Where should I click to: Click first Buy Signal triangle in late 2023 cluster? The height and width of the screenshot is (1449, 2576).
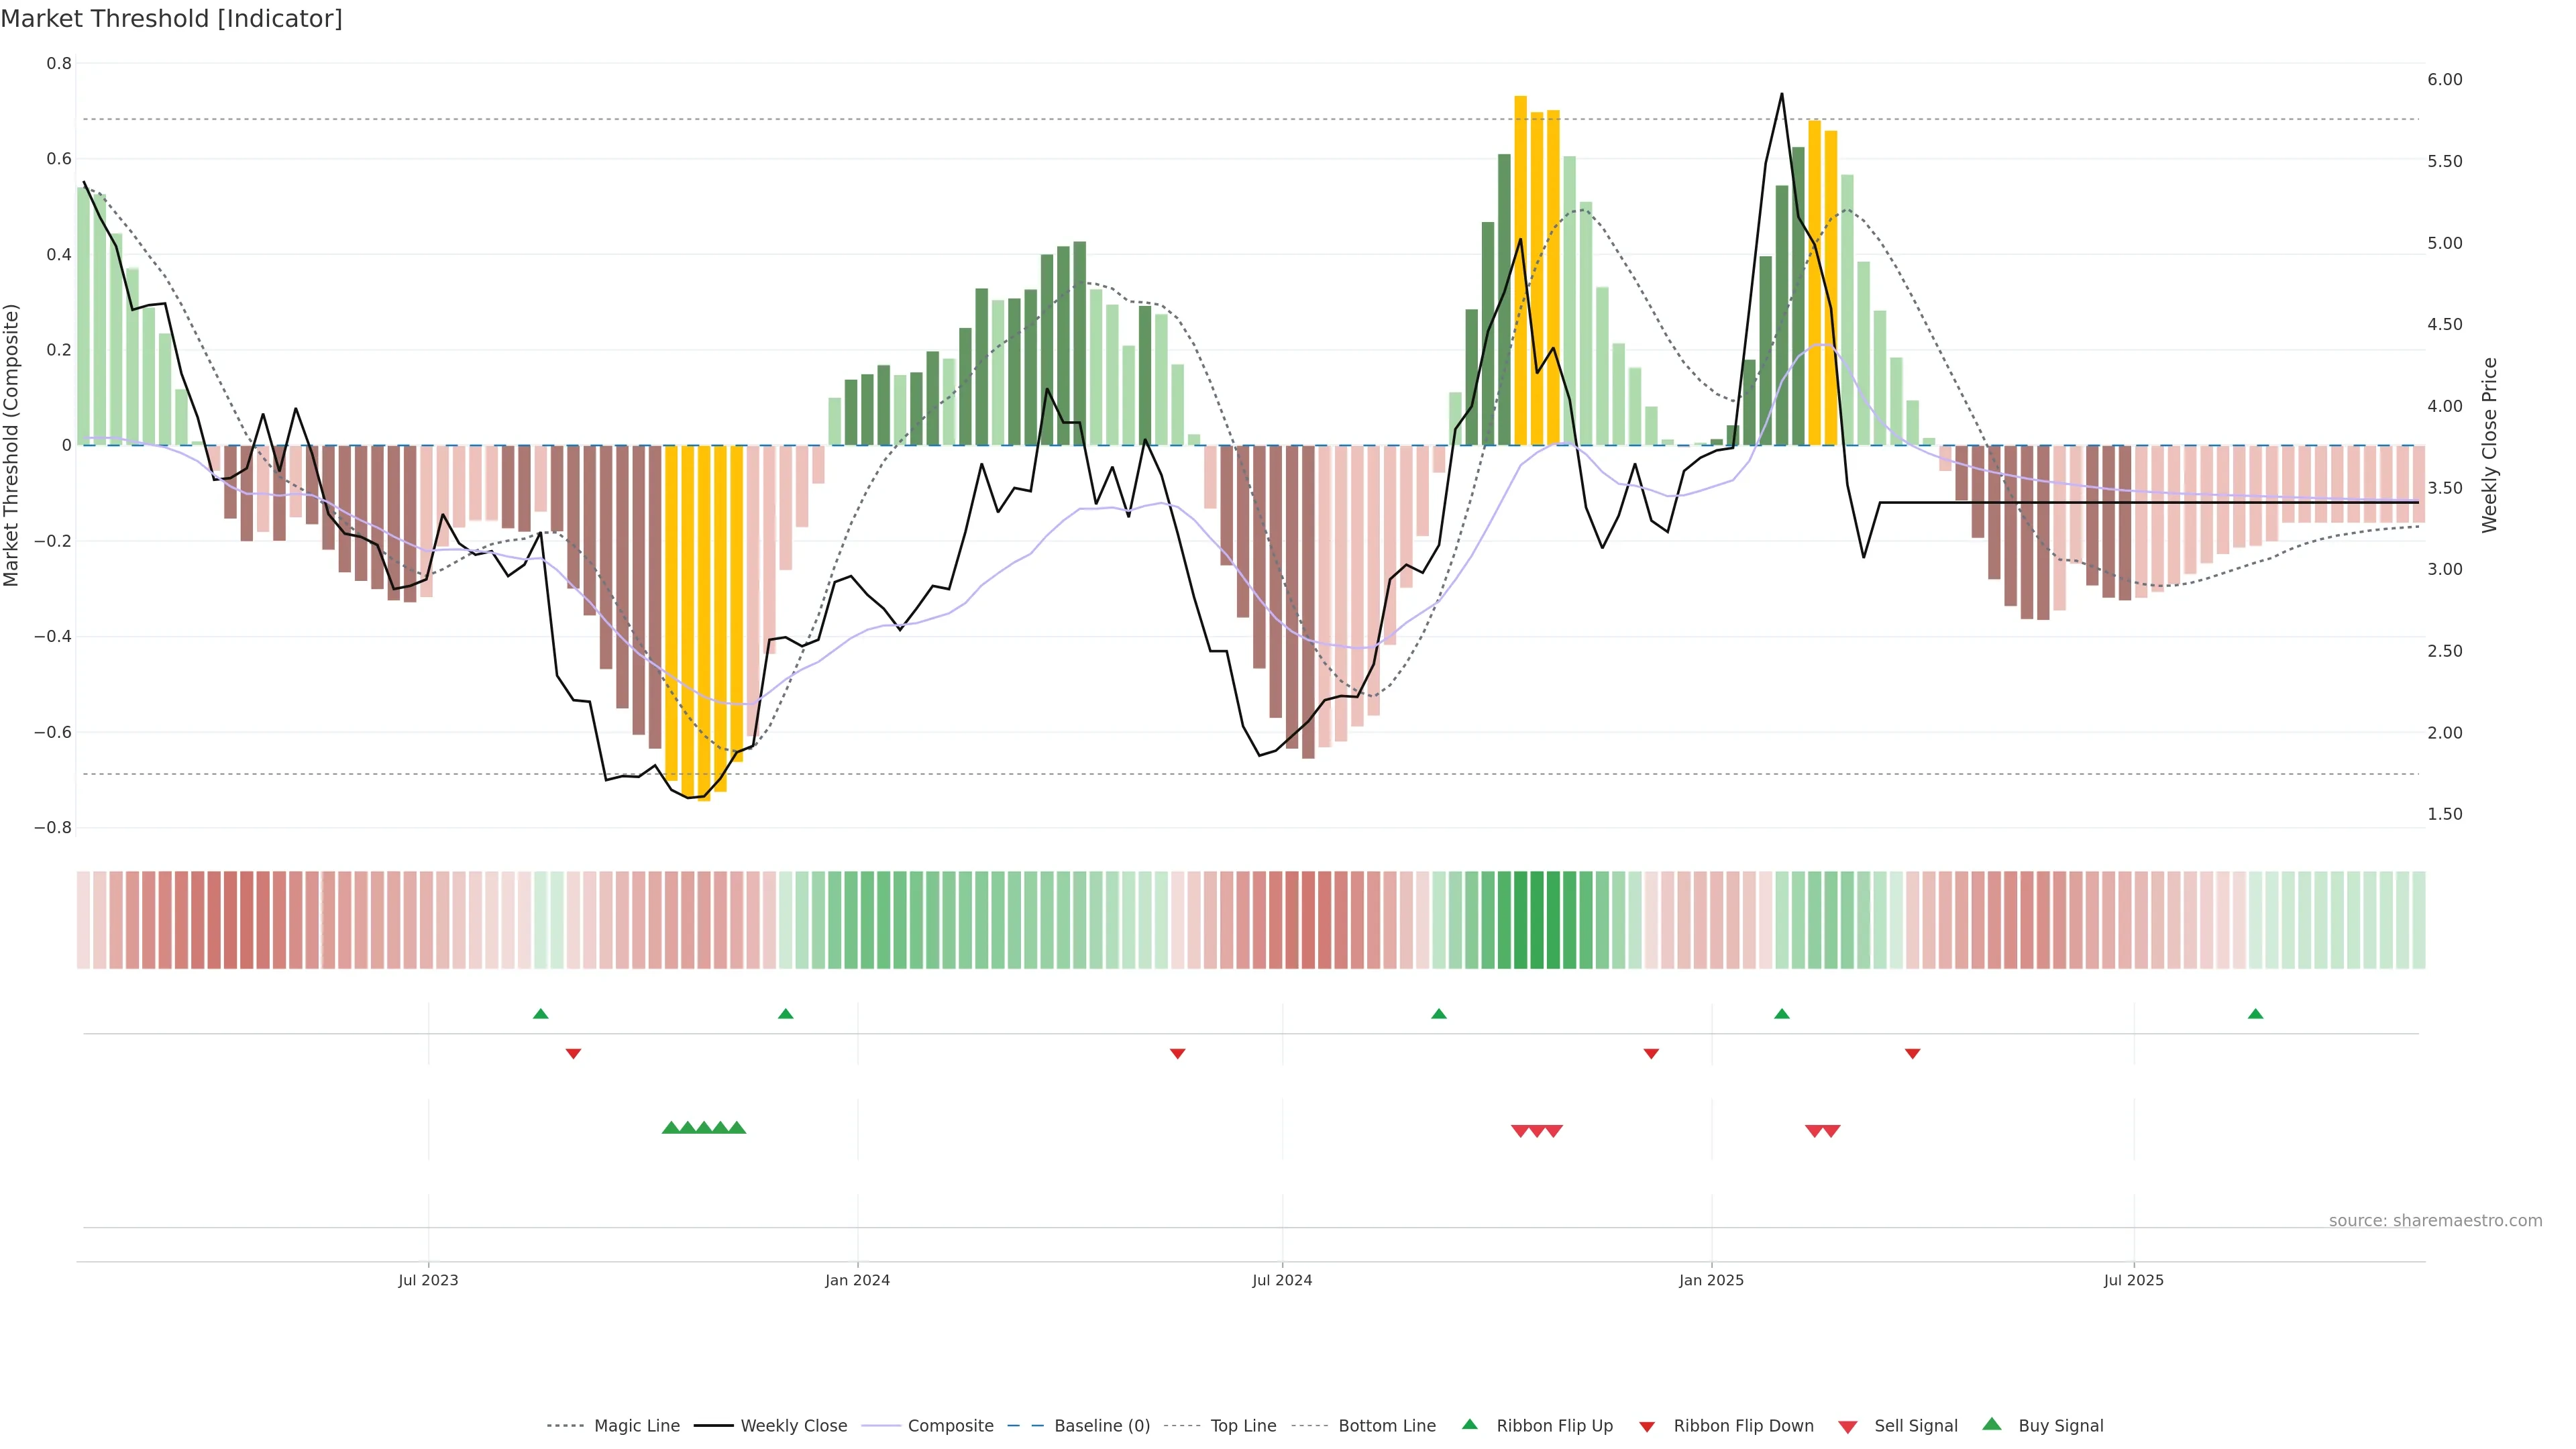click(671, 1128)
